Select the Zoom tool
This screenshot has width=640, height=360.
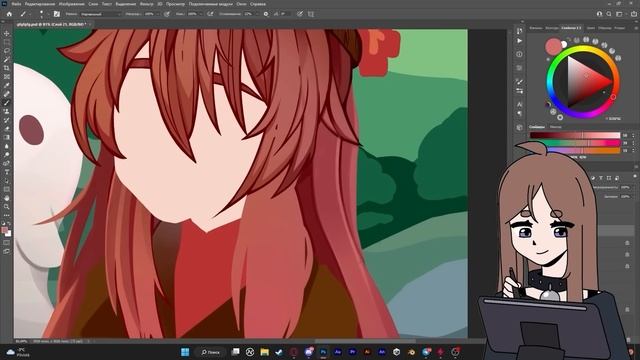pyautogui.click(x=7, y=207)
